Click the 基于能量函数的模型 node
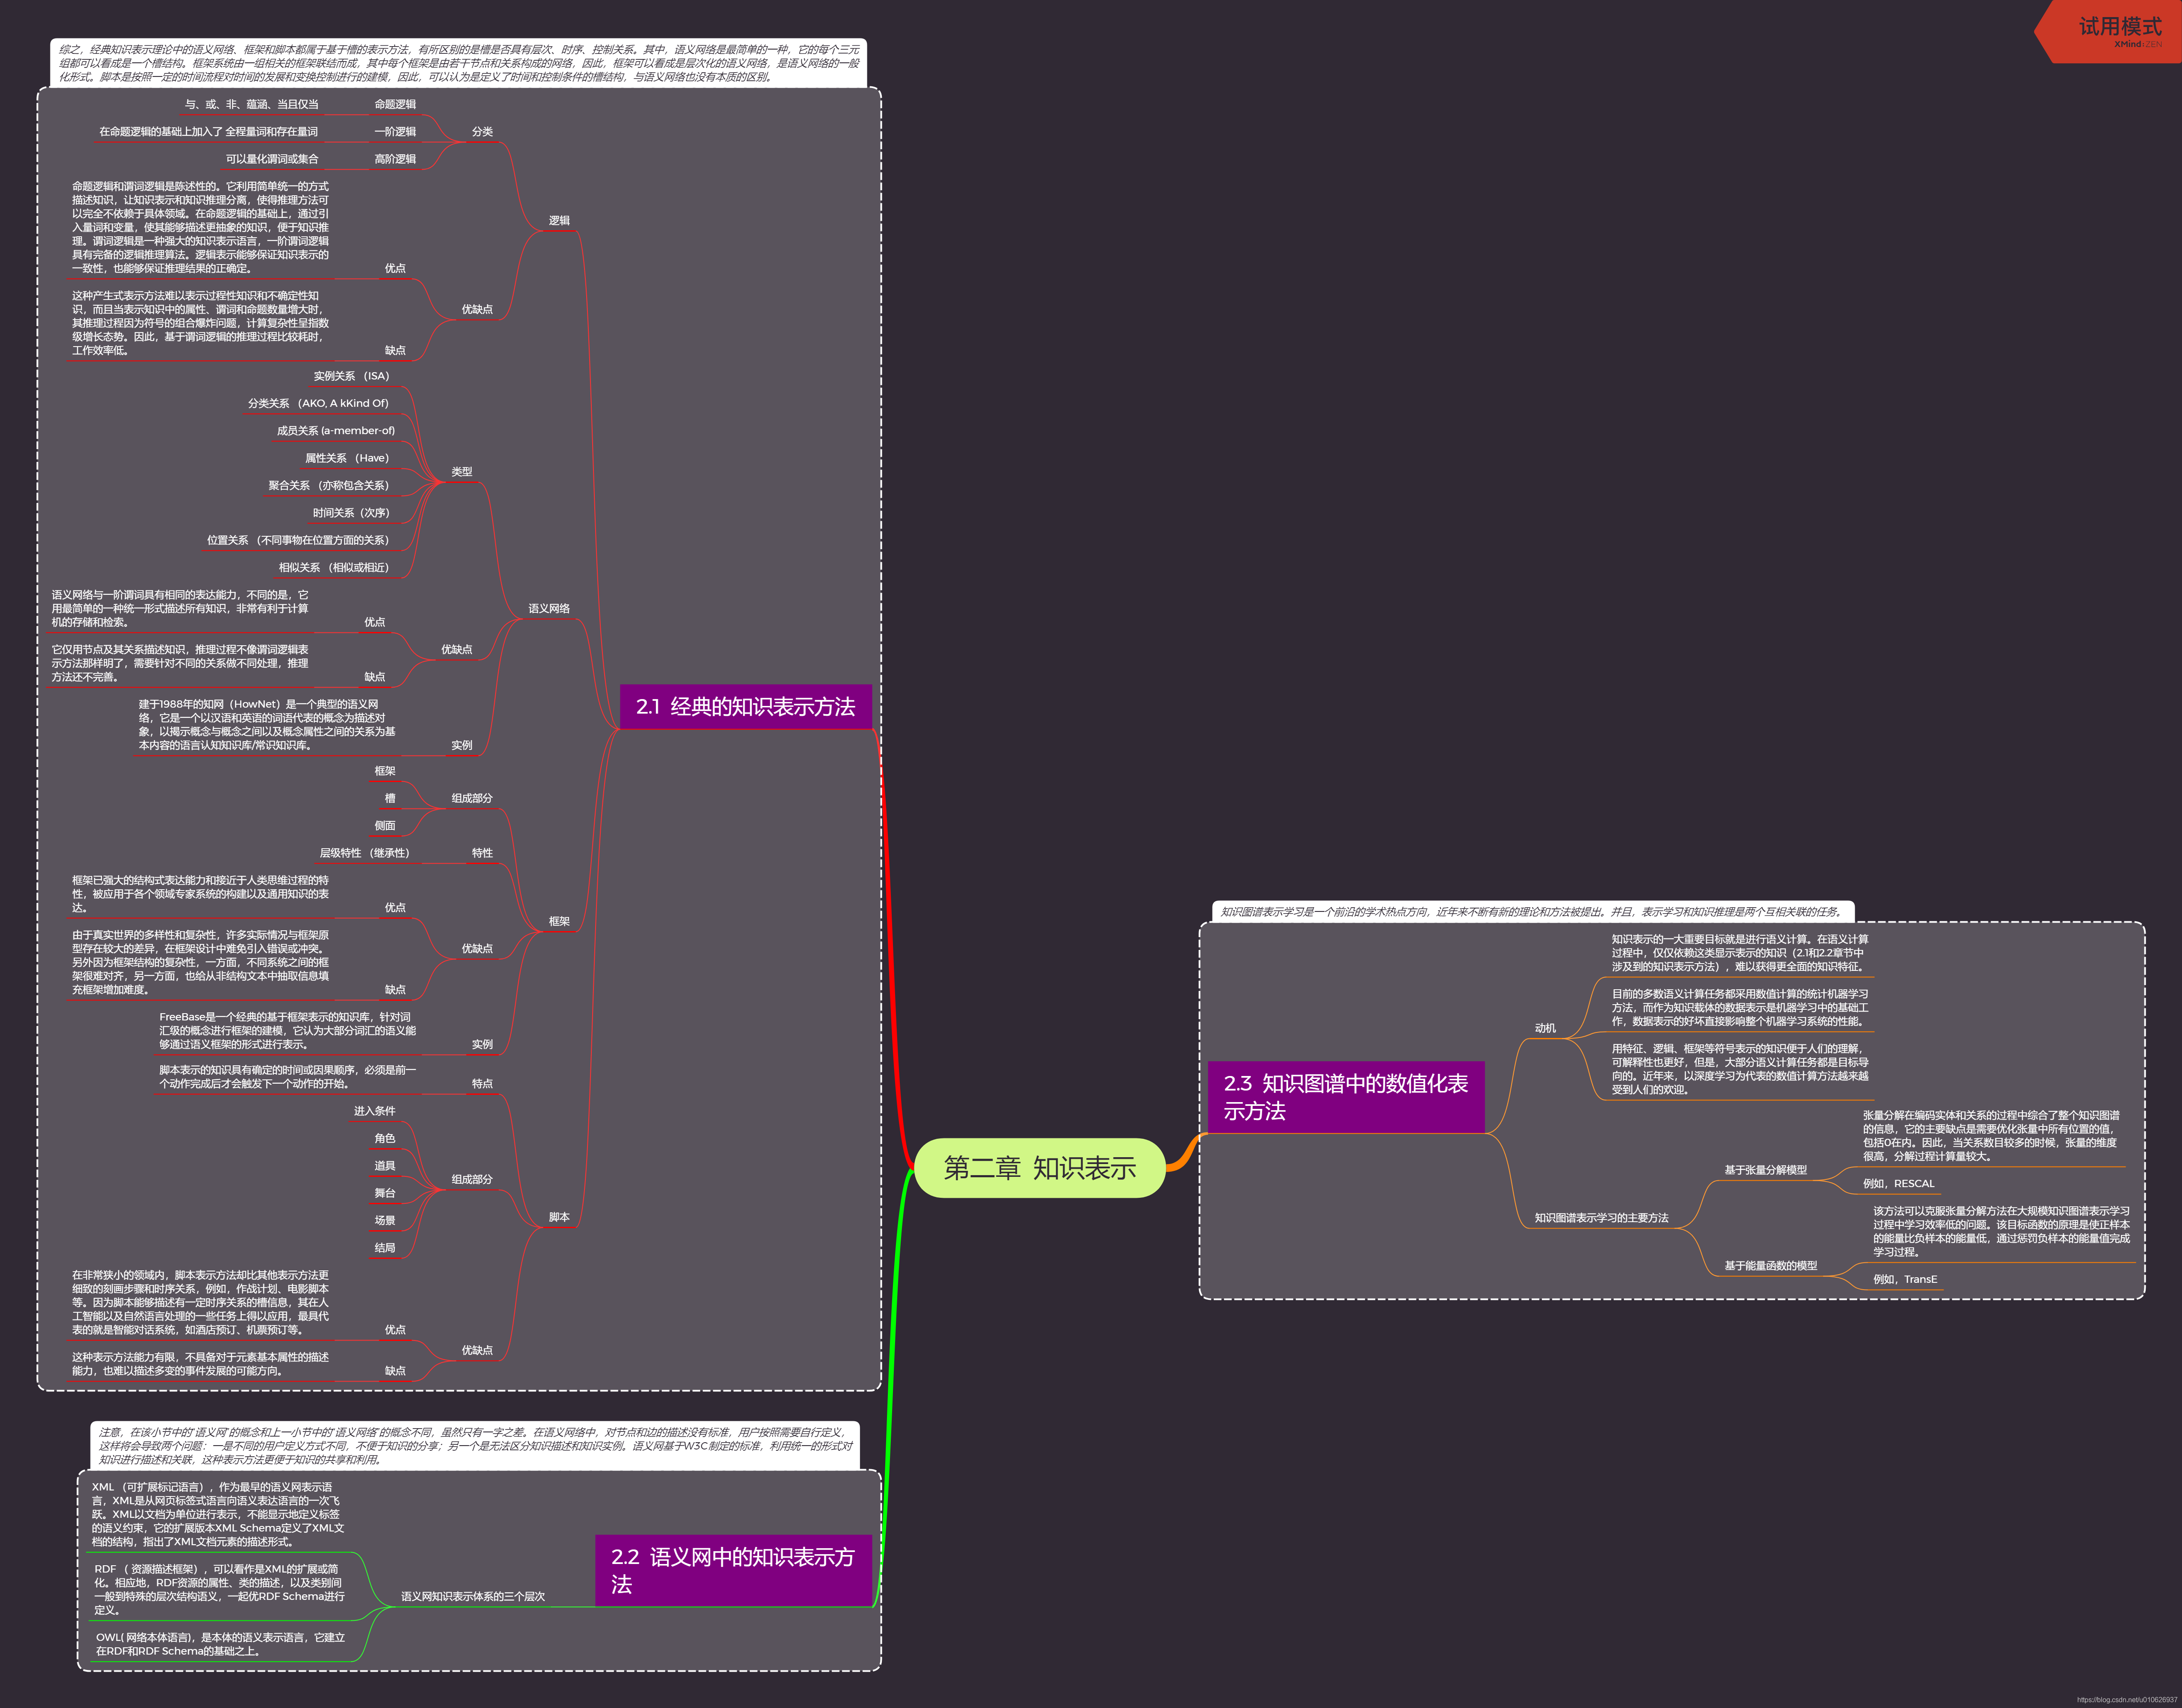 pyautogui.click(x=1770, y=1267)
